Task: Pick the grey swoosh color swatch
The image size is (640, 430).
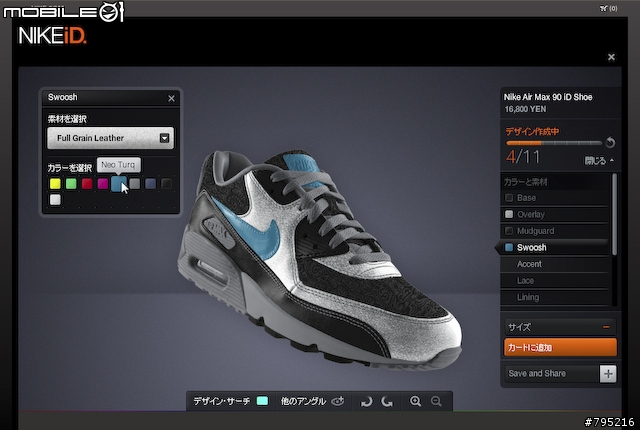Action: [135, 184]
